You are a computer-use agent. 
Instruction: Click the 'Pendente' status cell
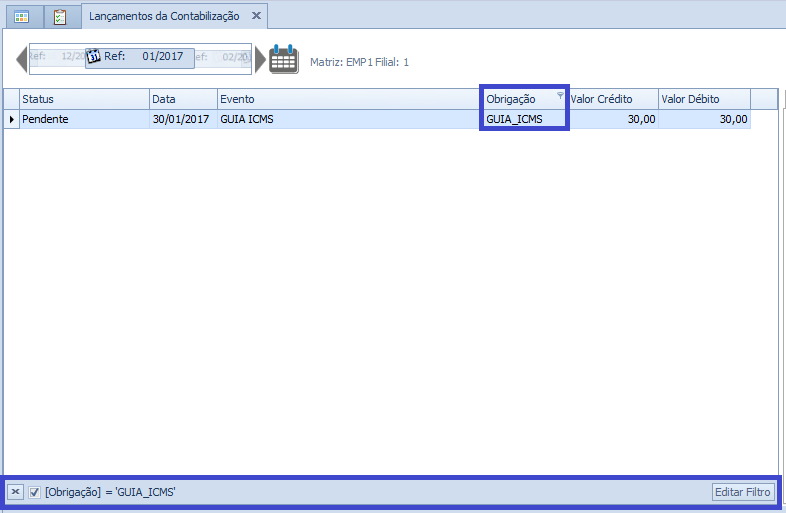click(x=84, y=119)
